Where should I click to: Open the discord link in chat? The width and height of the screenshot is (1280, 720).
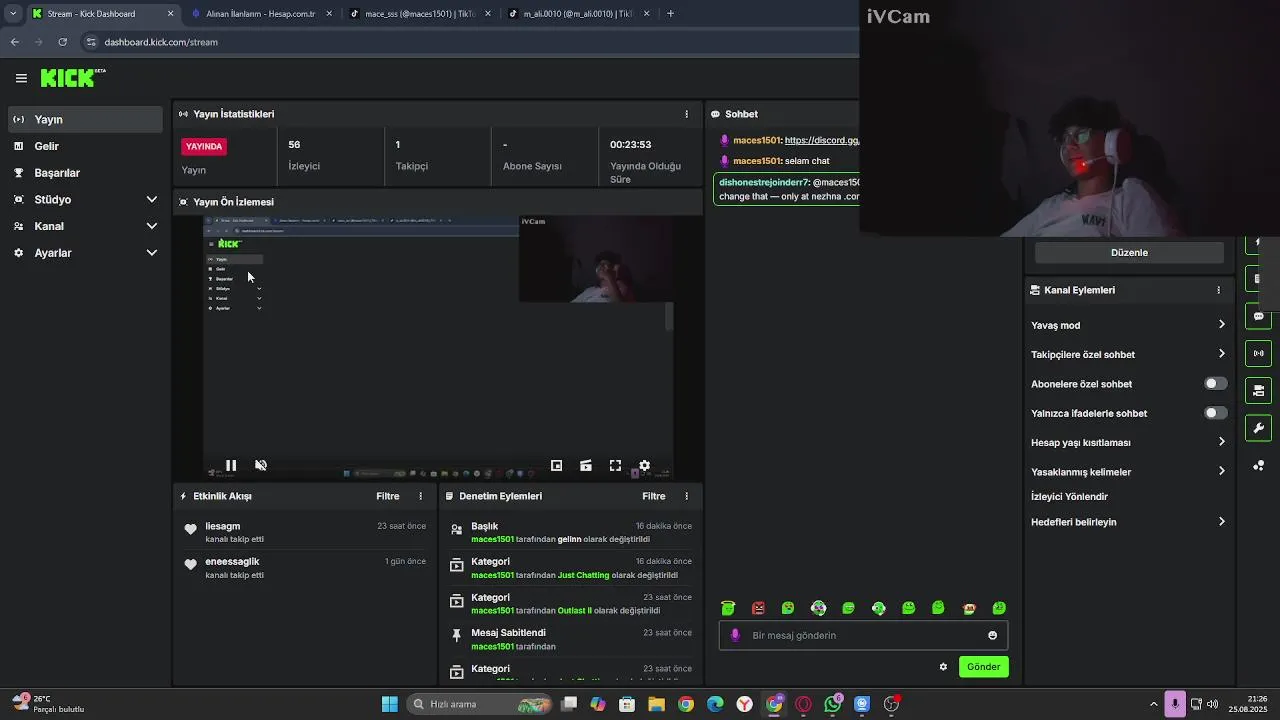pos(821,141)
